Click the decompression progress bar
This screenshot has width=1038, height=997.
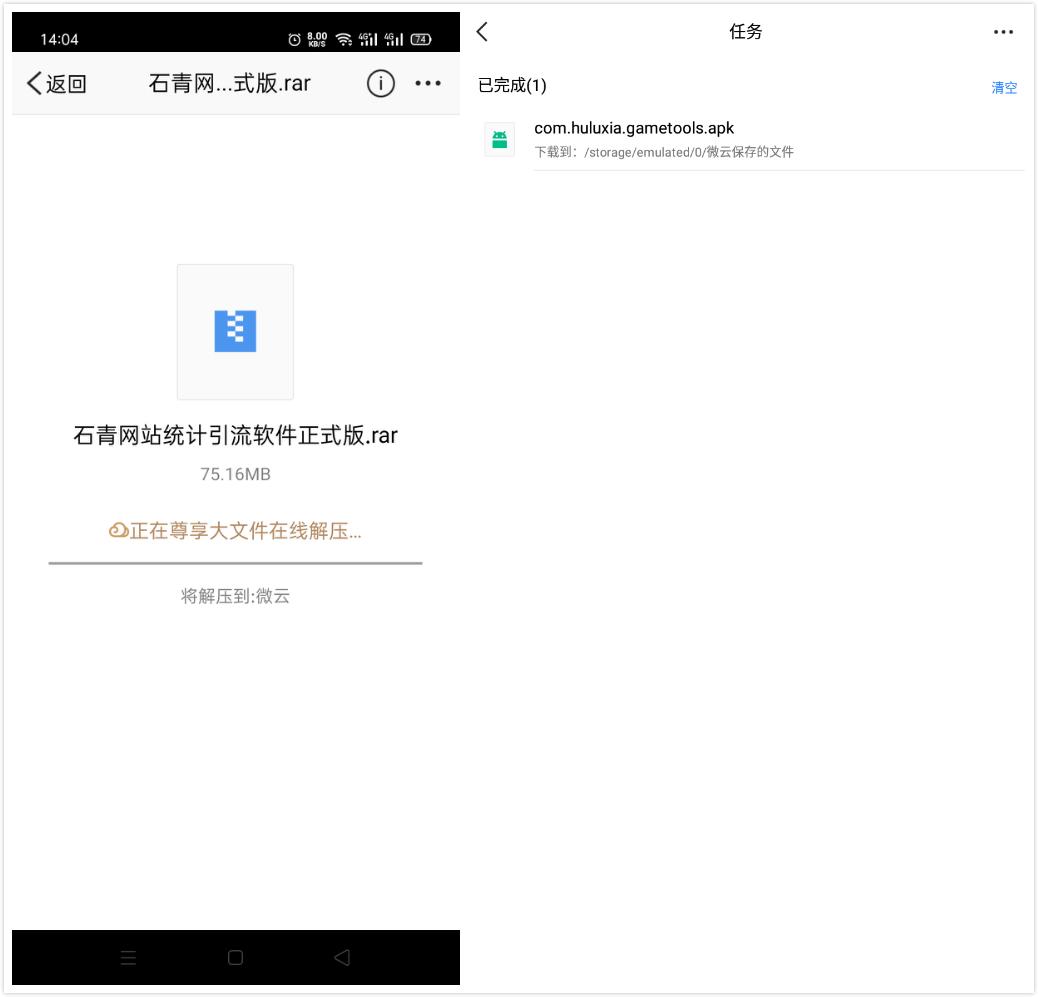tap(235, 564)
